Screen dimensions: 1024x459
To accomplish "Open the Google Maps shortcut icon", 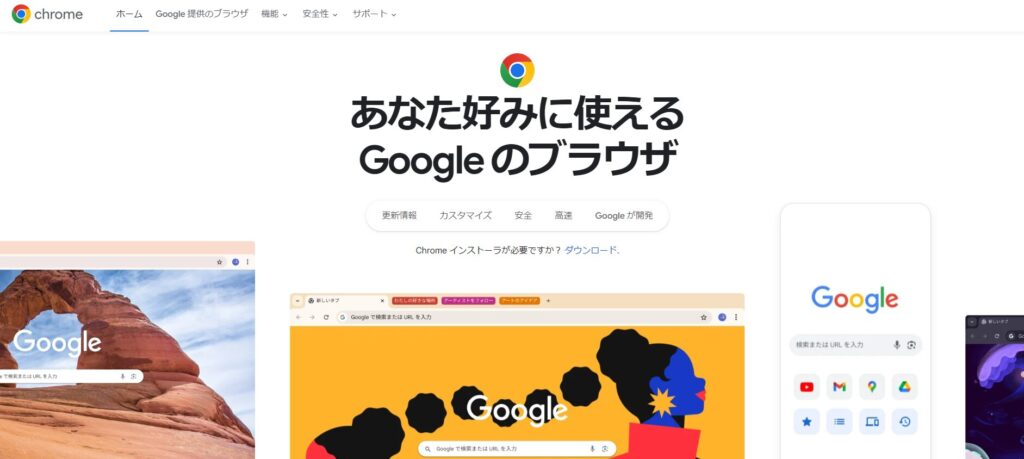I will (x=872, y=387).
